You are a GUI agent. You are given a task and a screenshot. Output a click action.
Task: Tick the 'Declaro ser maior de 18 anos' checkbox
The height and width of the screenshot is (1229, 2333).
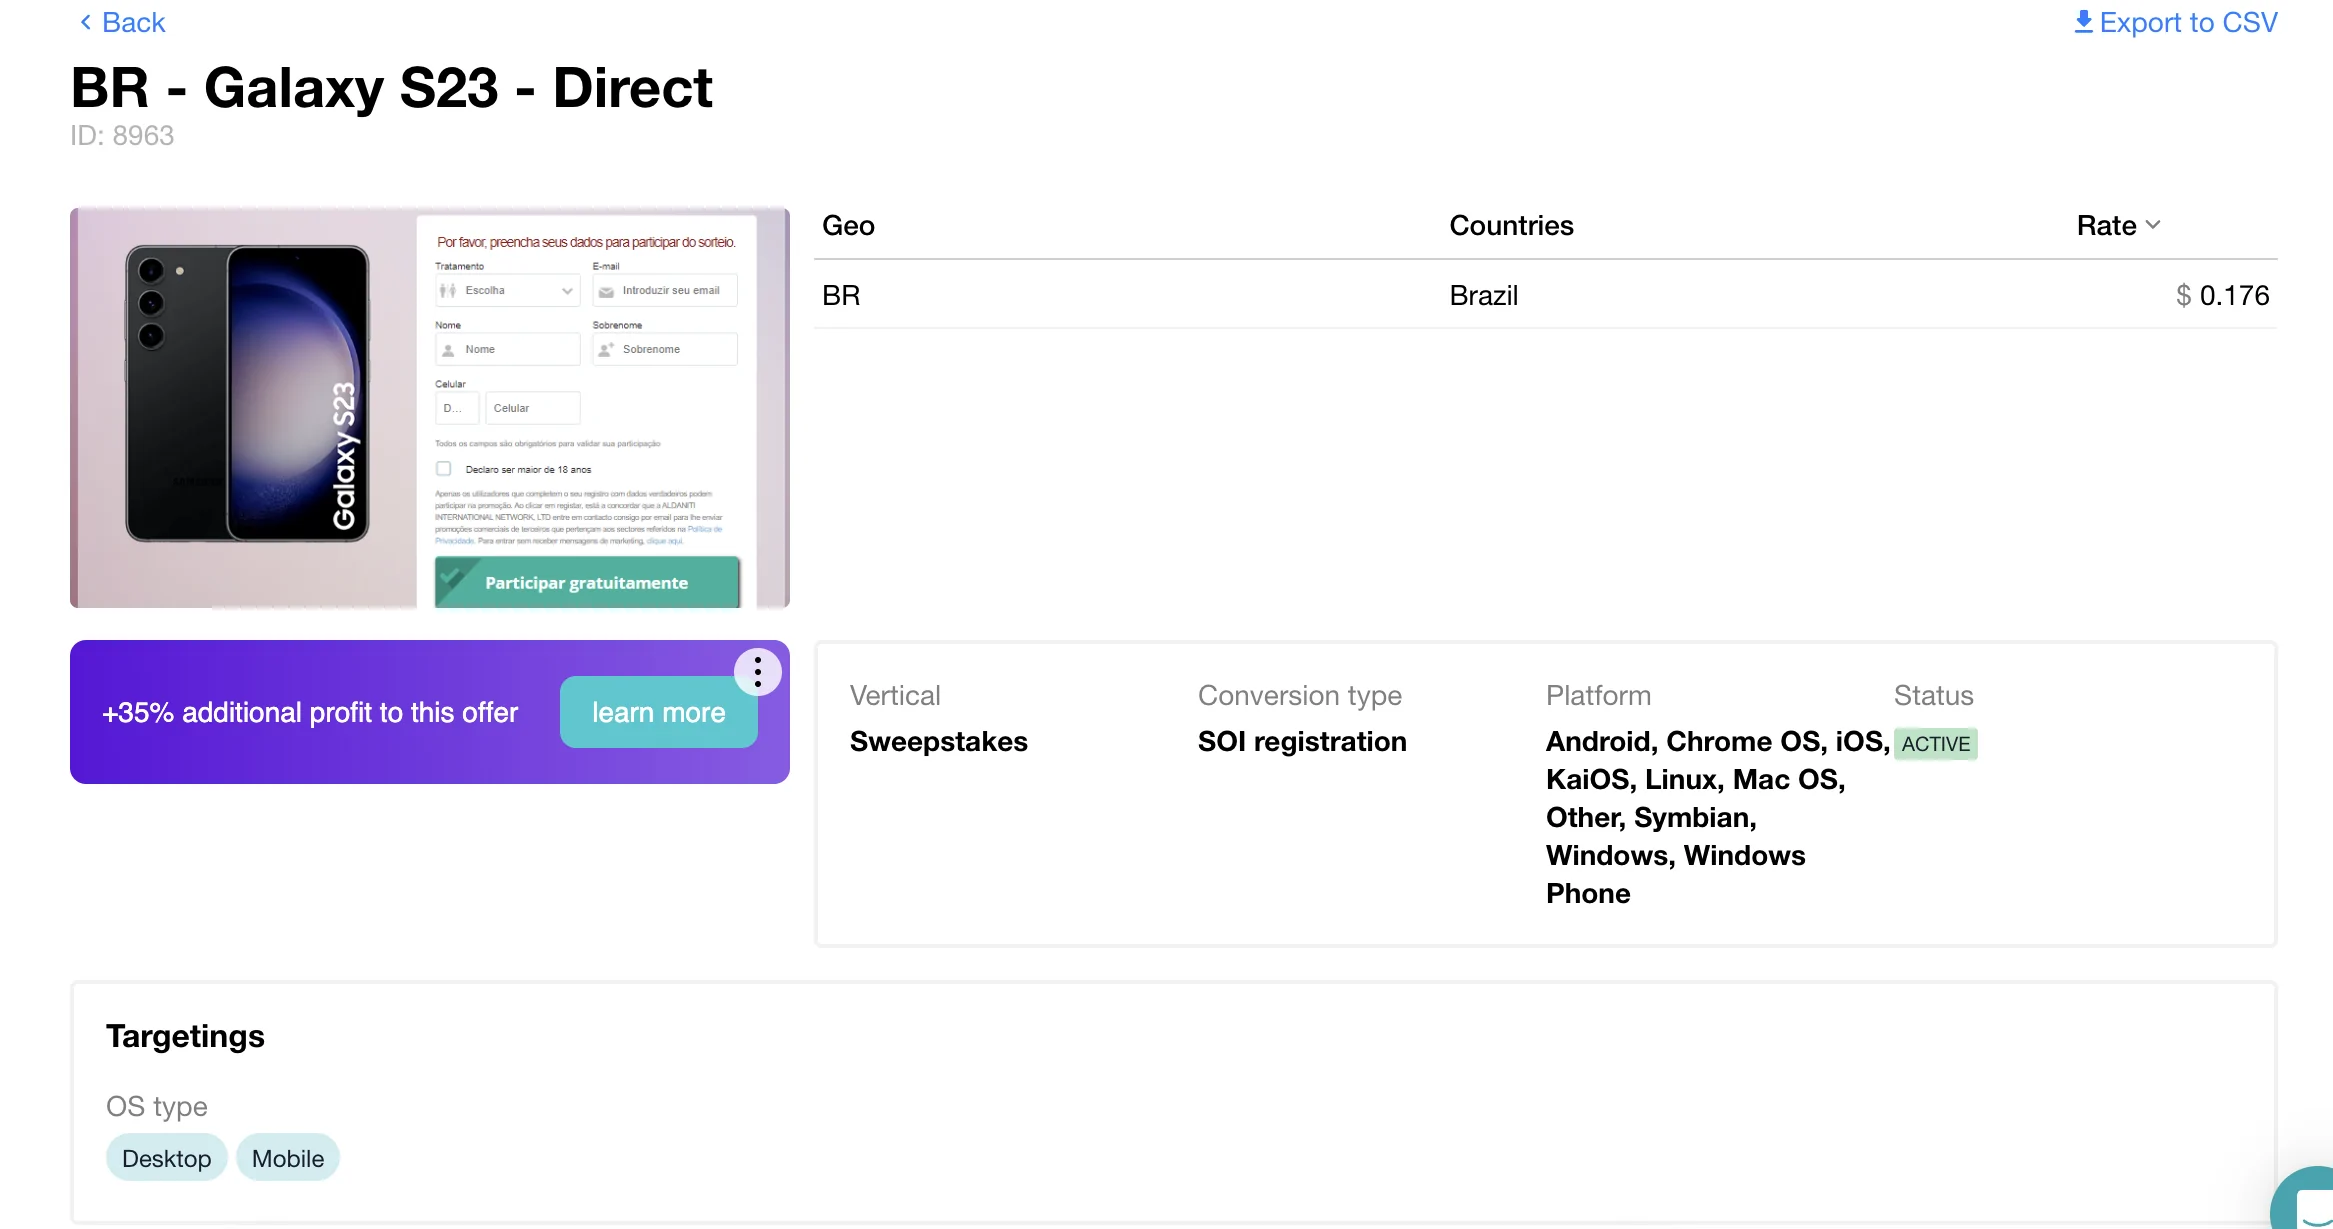(x=444, y=469)
